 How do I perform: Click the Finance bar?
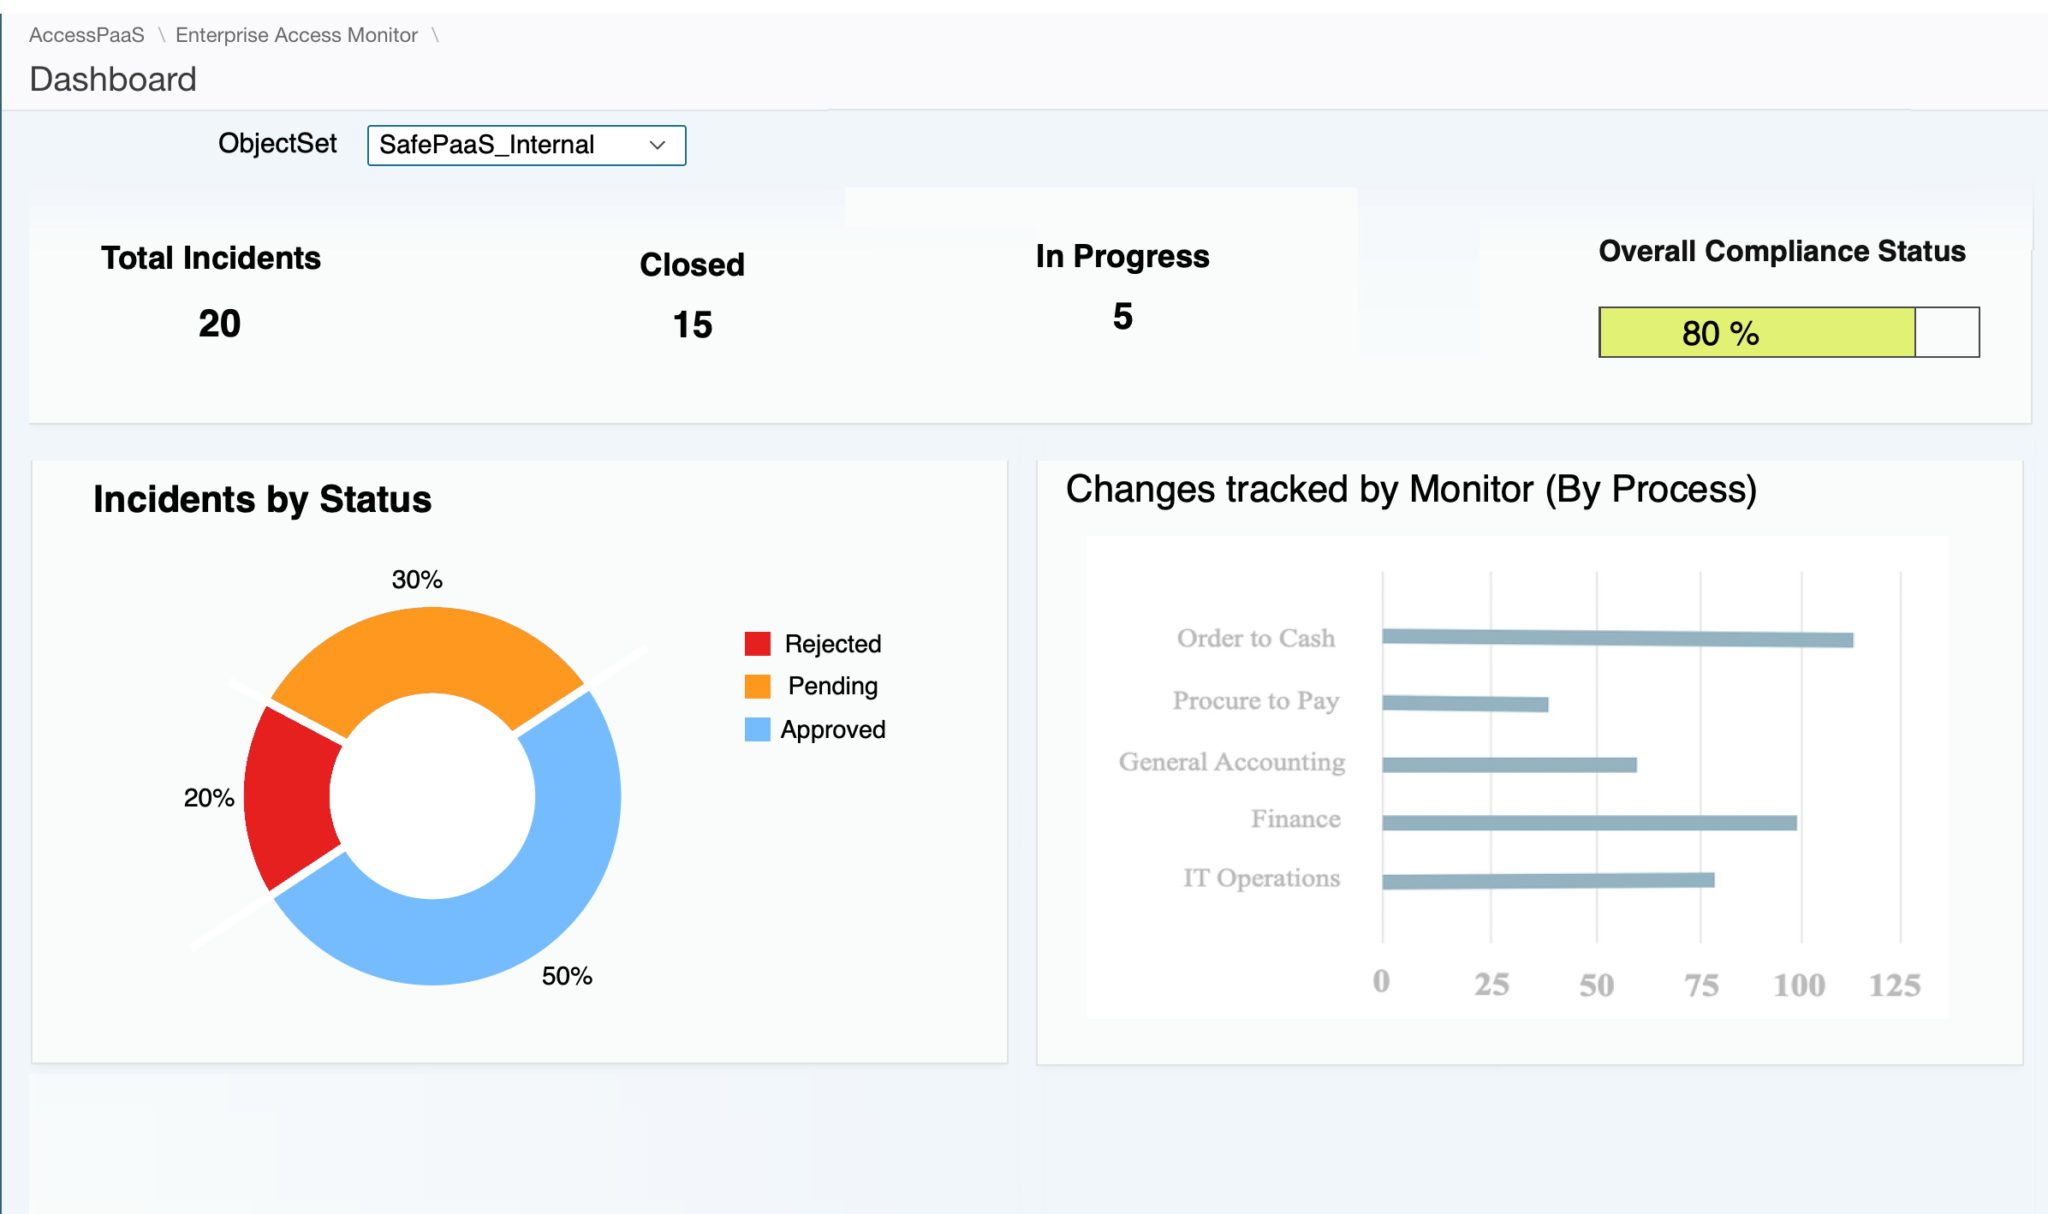coord(1588,823)
